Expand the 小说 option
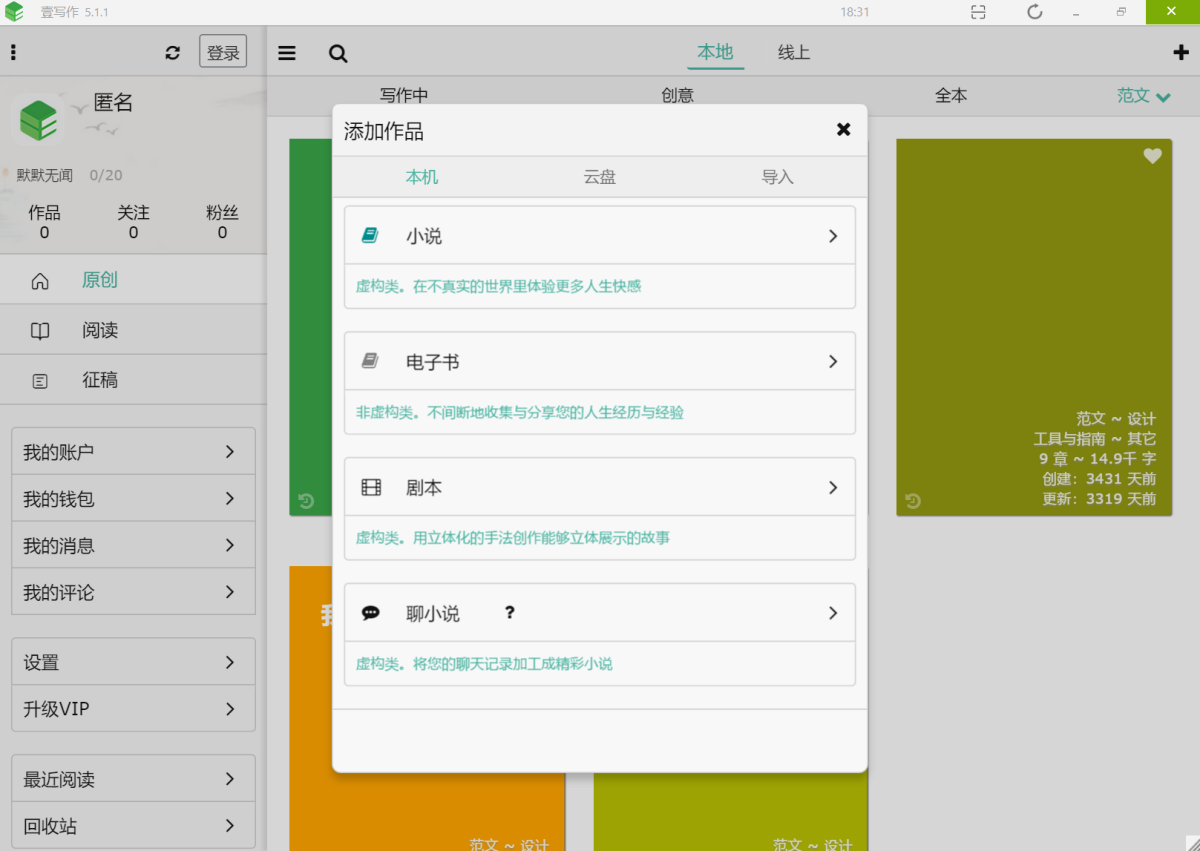The height and width of the screenshot is (851, 1200). 832,237
